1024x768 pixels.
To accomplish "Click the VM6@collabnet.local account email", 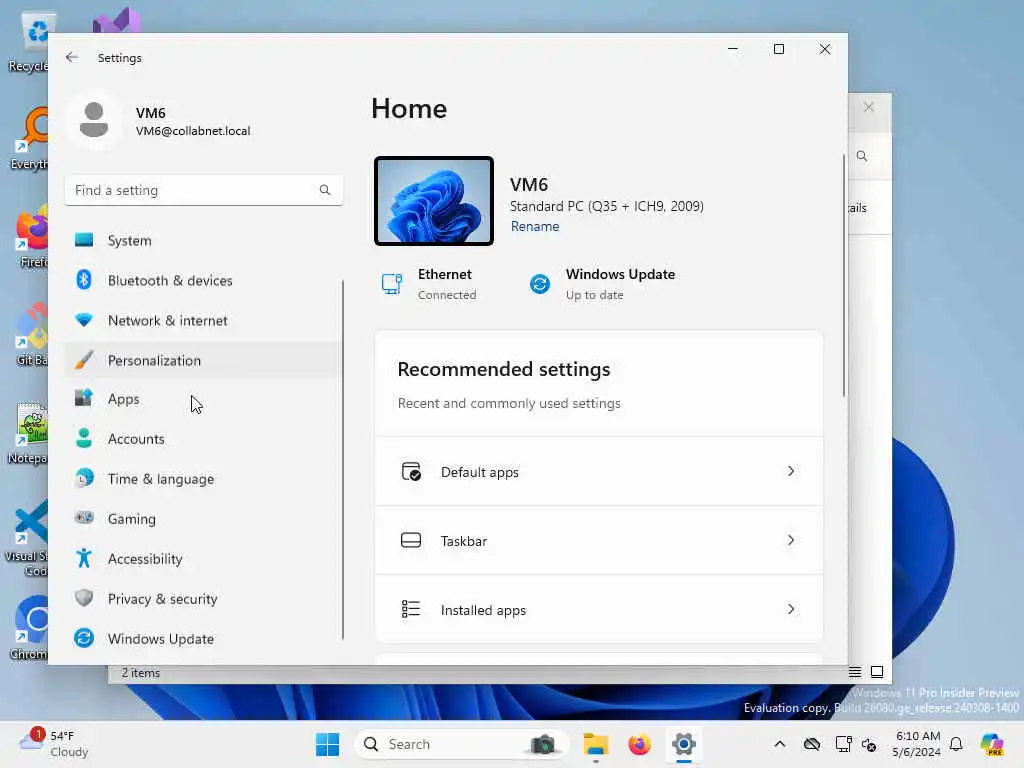I will point(193,131).
